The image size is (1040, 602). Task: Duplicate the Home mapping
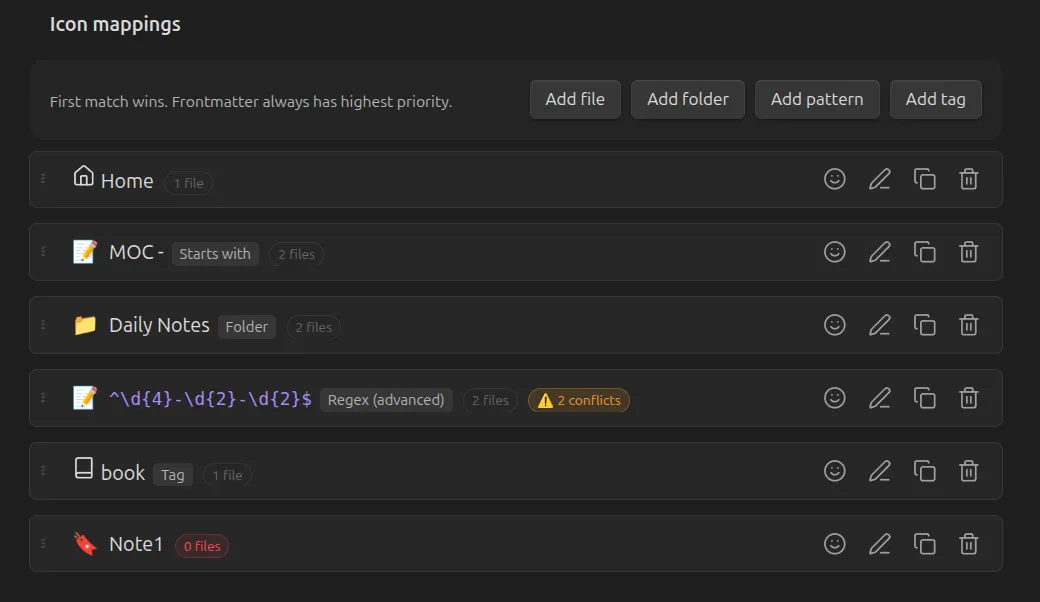(925, 179)
